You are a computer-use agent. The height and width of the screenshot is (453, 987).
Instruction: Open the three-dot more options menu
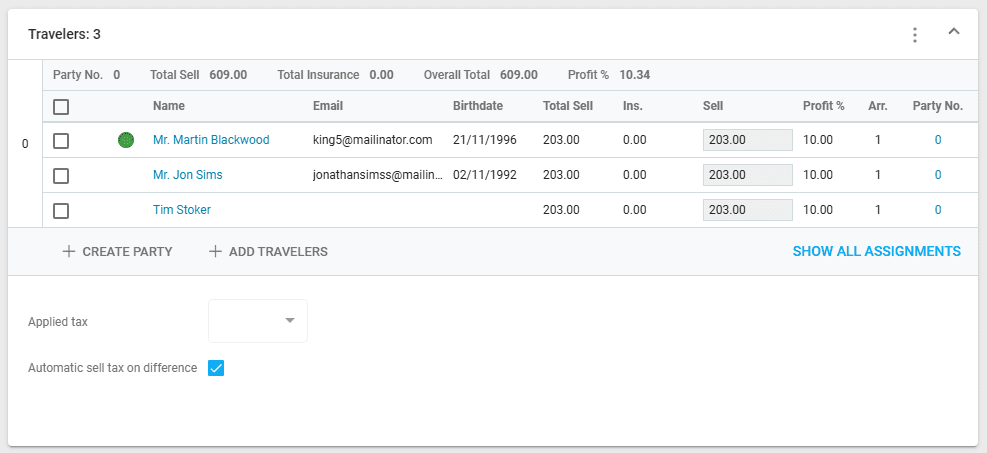pyautogui.click(x=915, y=35)
